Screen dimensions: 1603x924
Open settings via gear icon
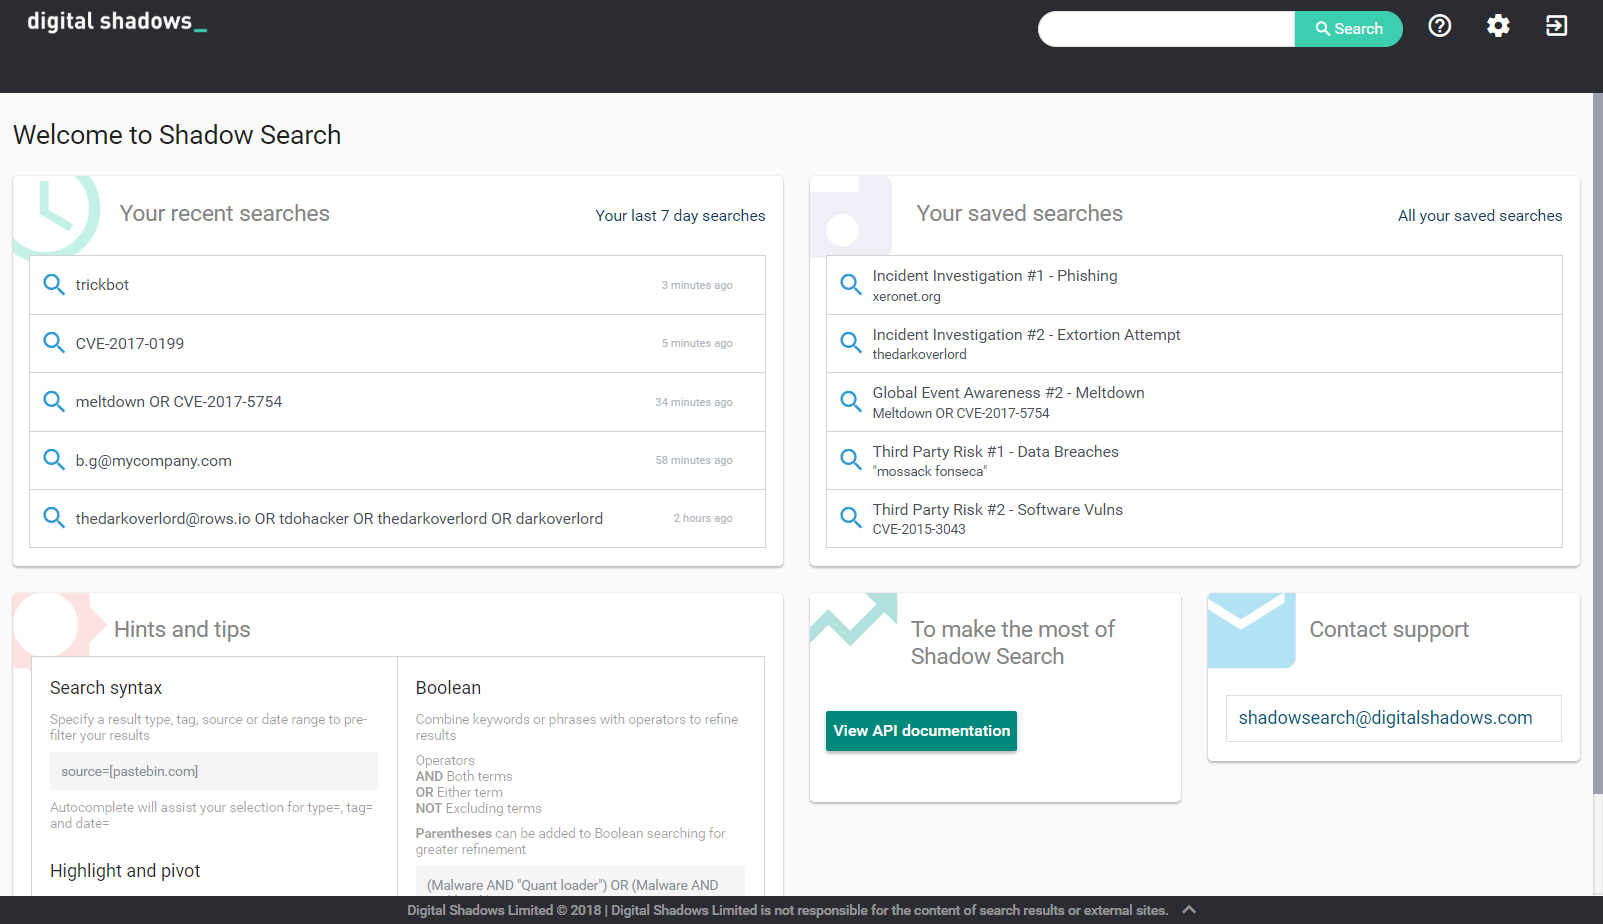[x=1498, y=26]
